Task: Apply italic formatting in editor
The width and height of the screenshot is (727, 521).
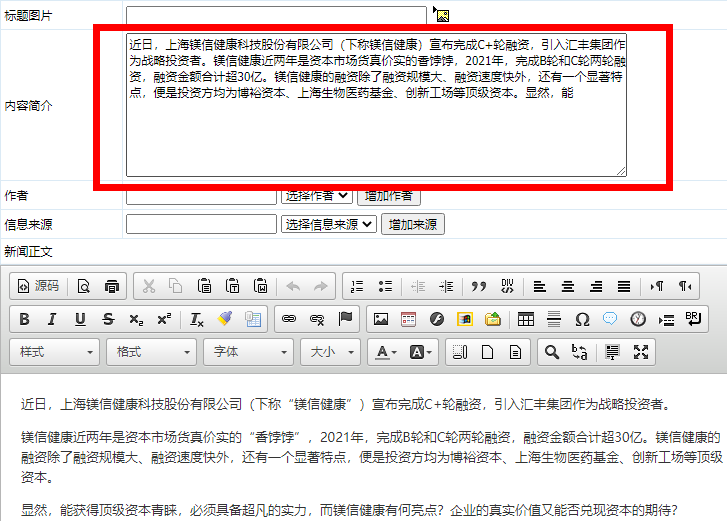Action: click(52, 320)
